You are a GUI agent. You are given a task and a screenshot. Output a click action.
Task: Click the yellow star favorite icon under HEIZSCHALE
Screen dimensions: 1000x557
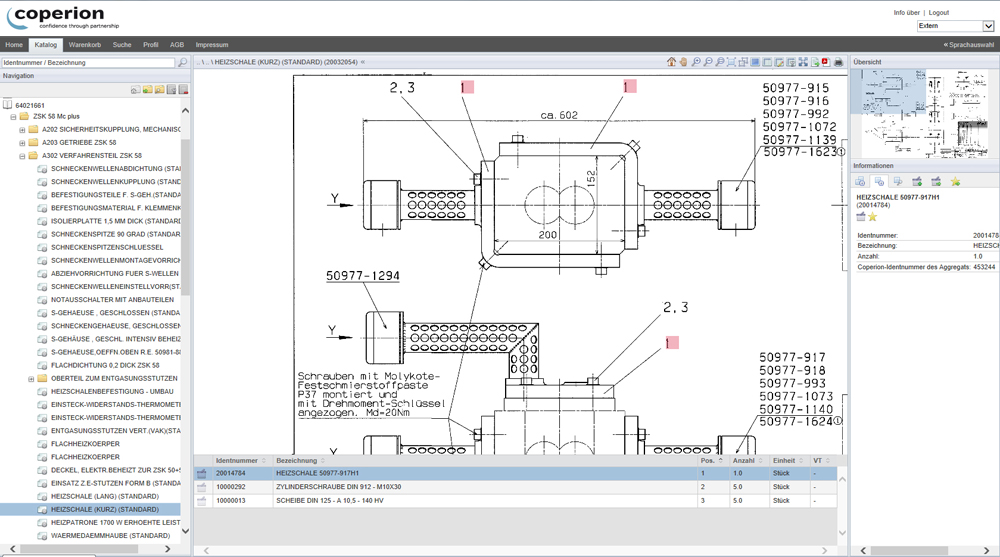click(x=872, y=217)
